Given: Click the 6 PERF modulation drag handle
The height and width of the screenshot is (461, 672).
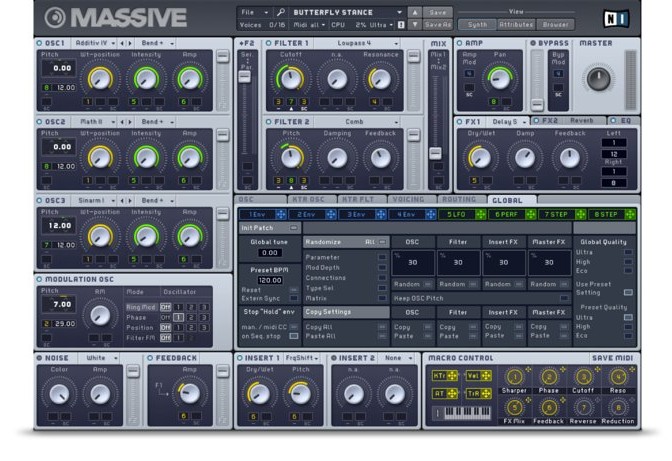Looking at the screenshot, I should (531, 215).
